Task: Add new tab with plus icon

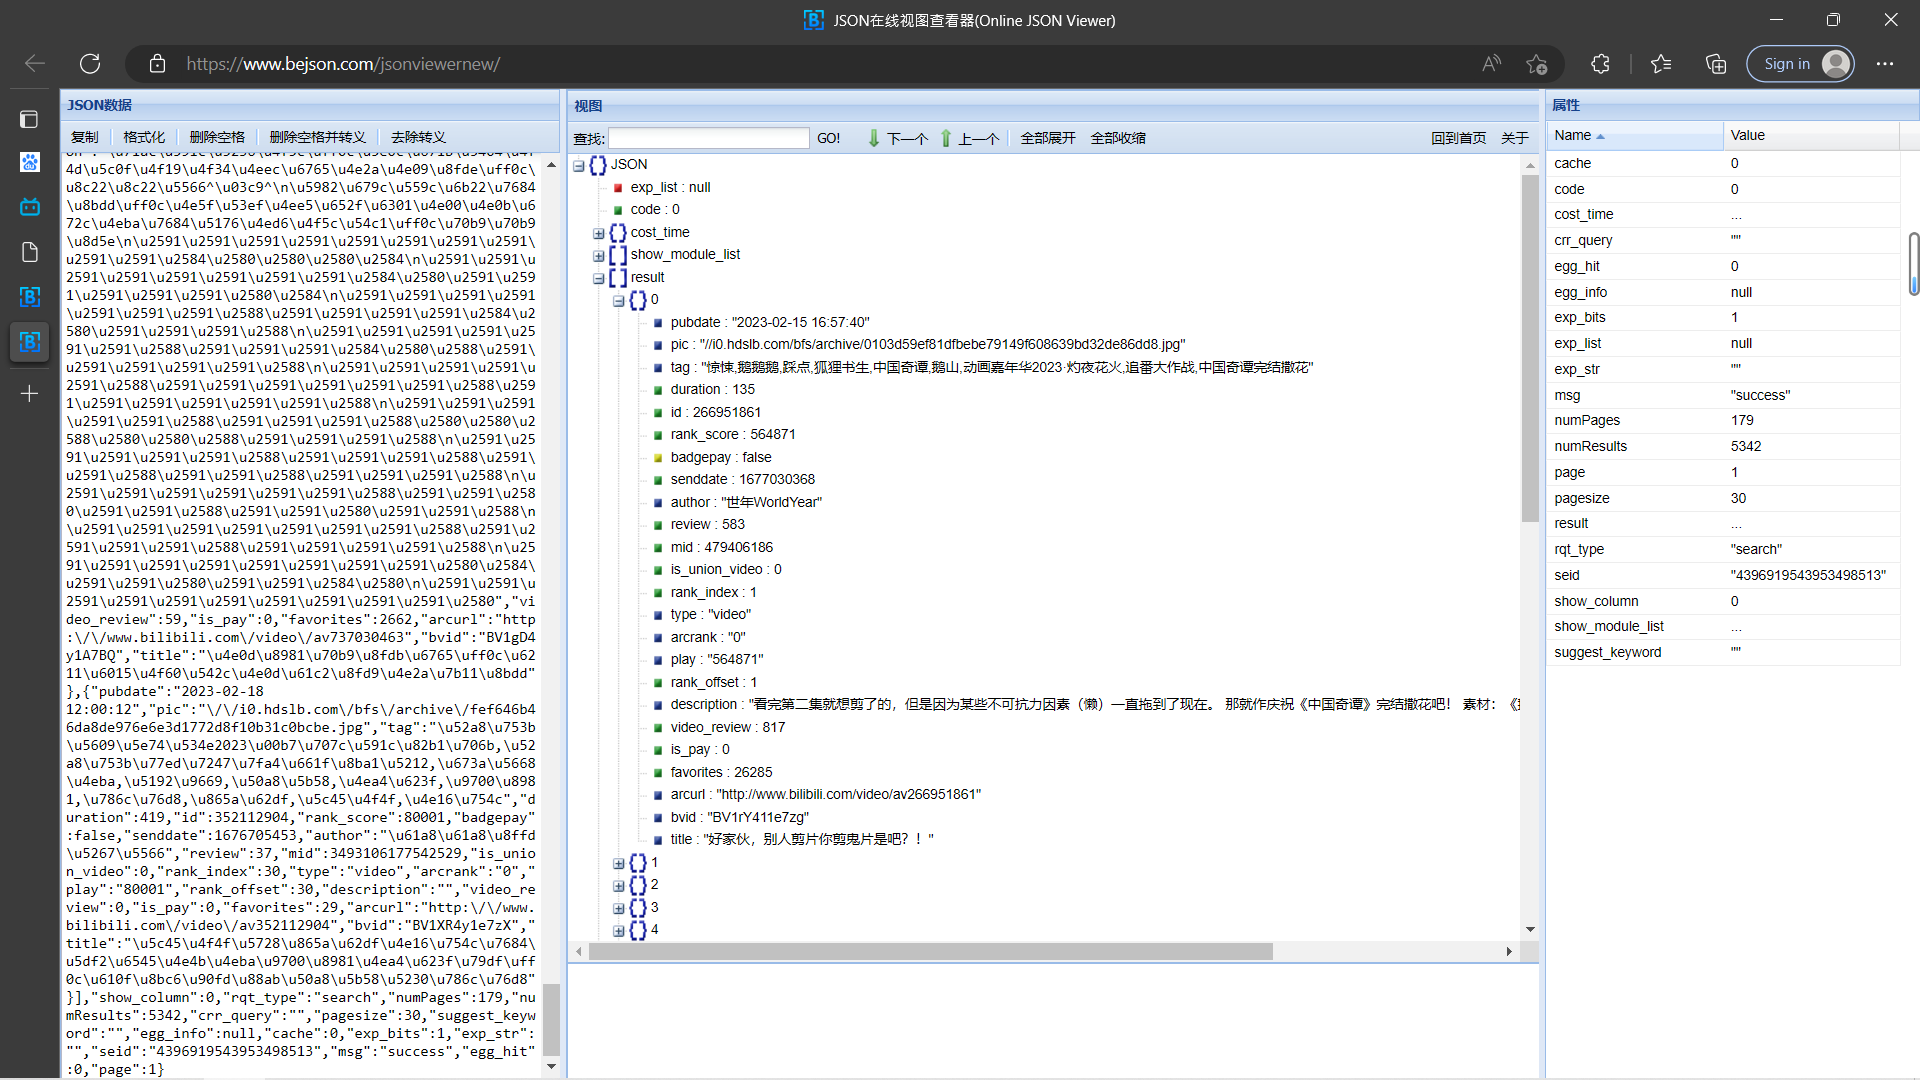Action: [29, 394]
